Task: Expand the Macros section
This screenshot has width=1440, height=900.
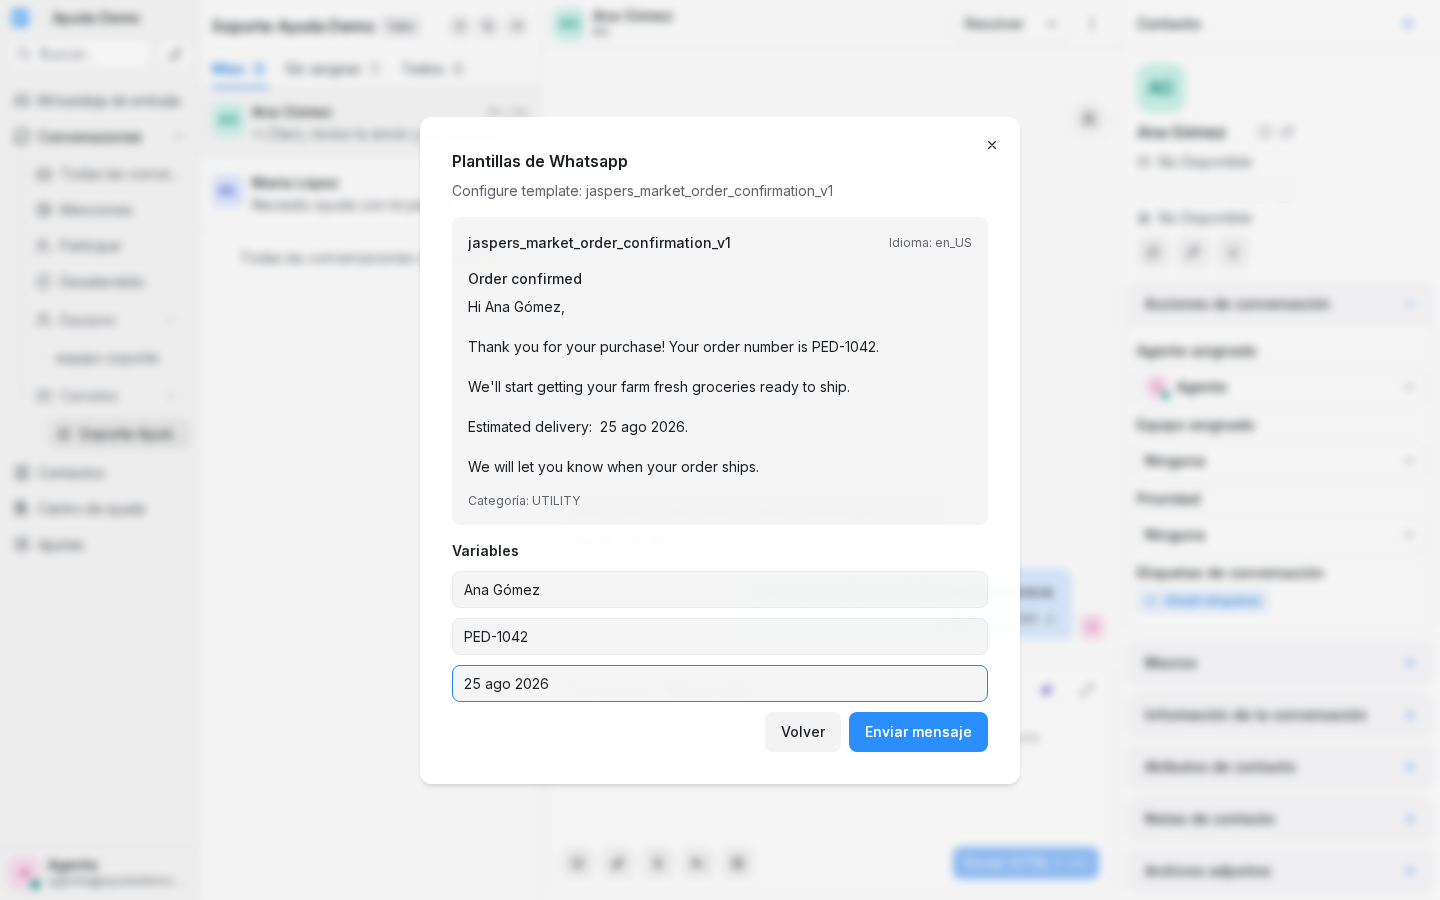Action: (x=1282, y=663)
